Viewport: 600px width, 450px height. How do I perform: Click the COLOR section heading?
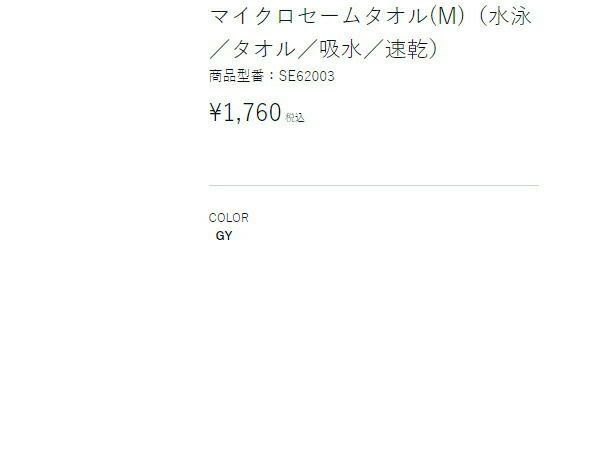(x=228, y=218)
